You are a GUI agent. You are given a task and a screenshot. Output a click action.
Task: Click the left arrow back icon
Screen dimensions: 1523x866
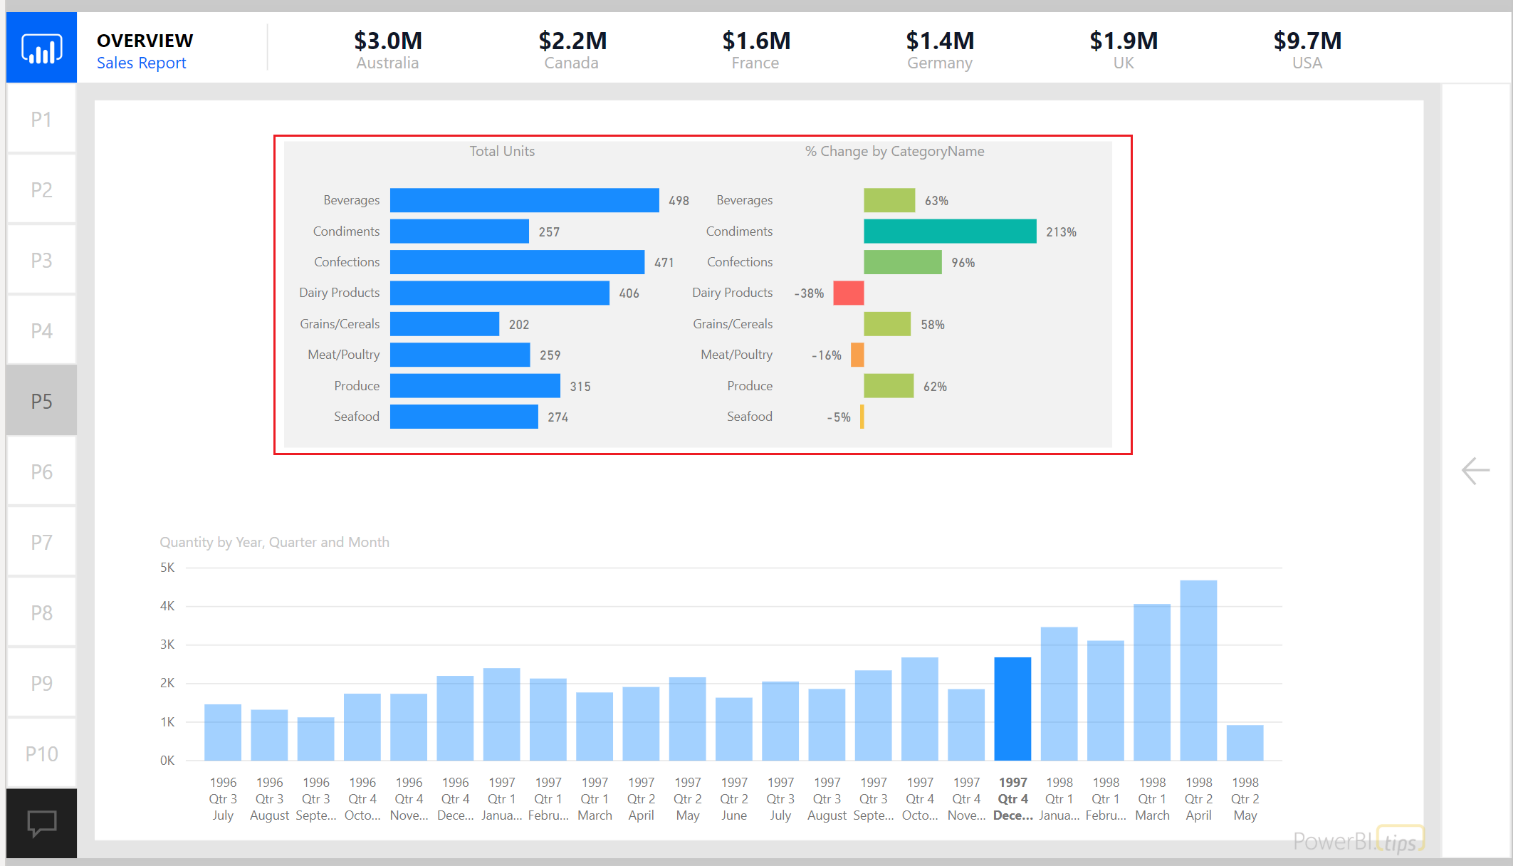point(1475,470)
